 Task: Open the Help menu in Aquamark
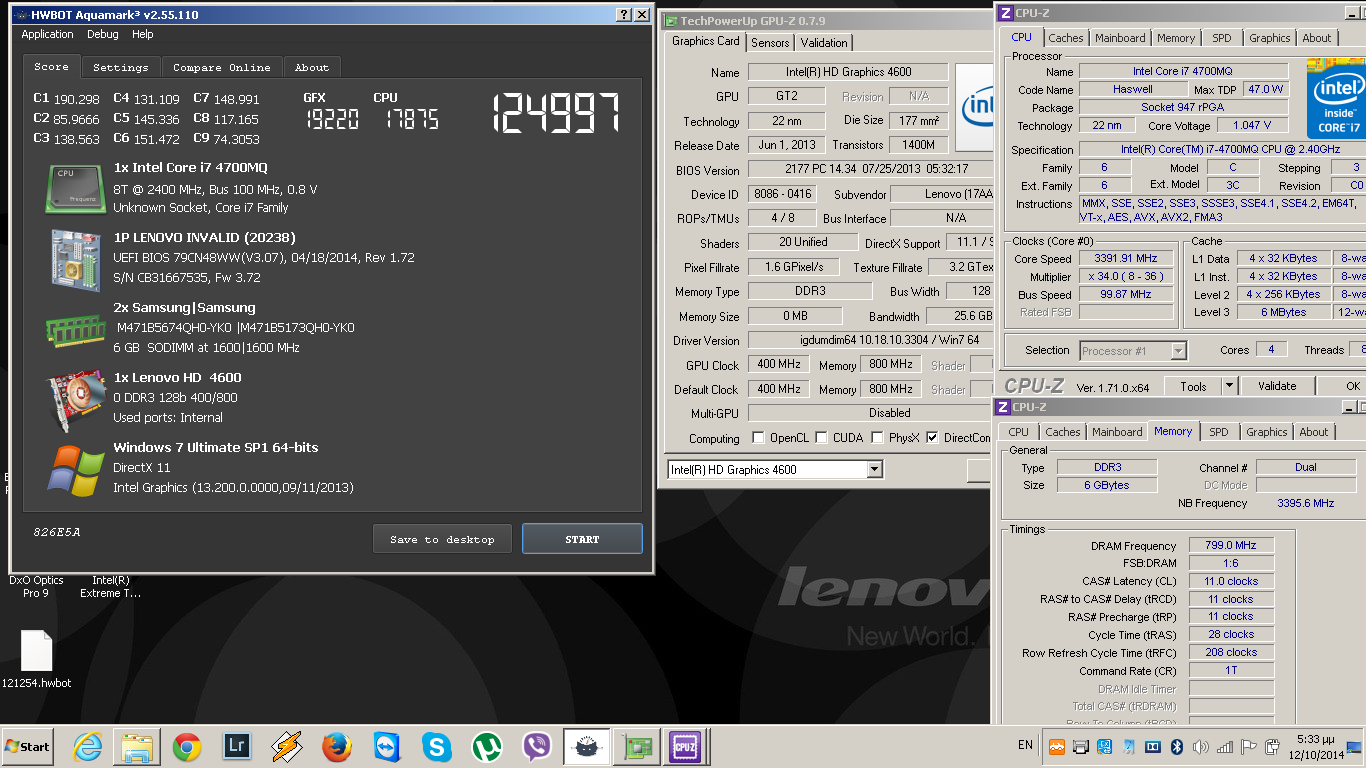142,34
